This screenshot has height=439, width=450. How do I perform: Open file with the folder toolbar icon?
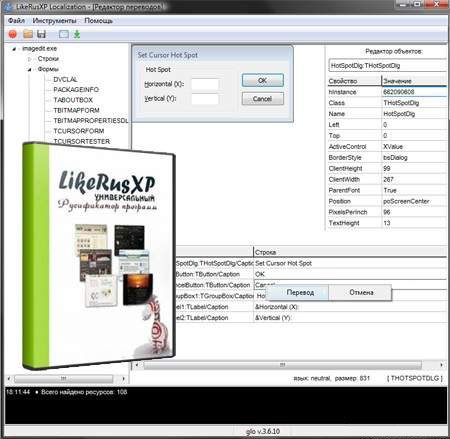click(x=28, y=34)
